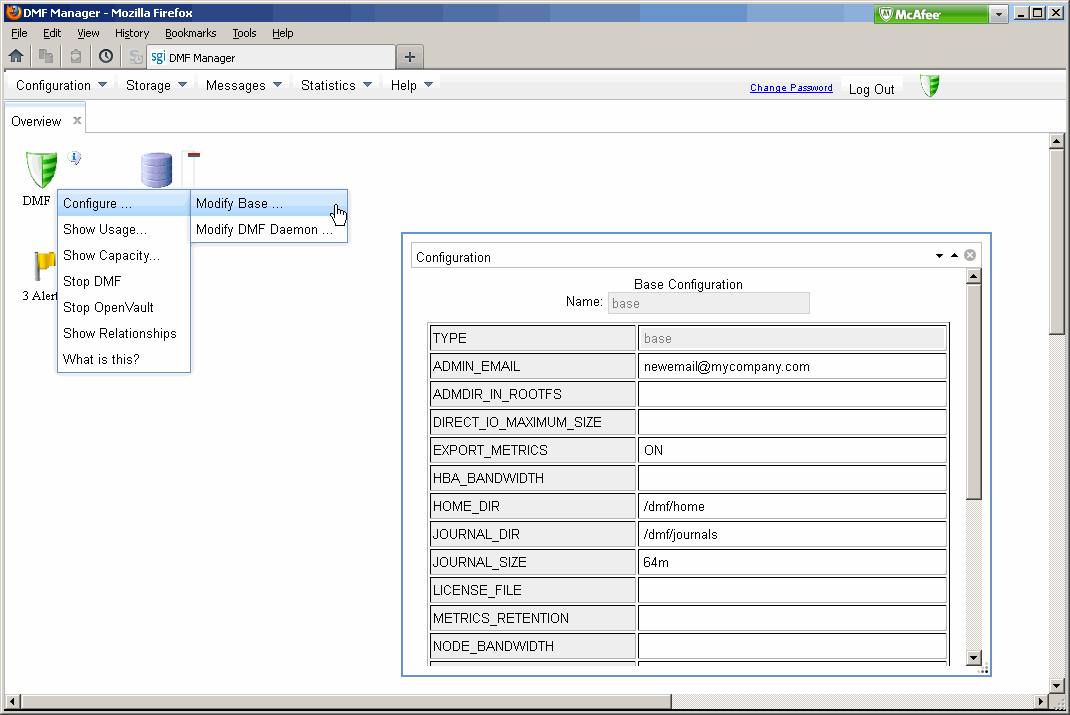This screenshot has height=715, width=1070.
Task: Open a new browser tab with plus
Action: 409,57
